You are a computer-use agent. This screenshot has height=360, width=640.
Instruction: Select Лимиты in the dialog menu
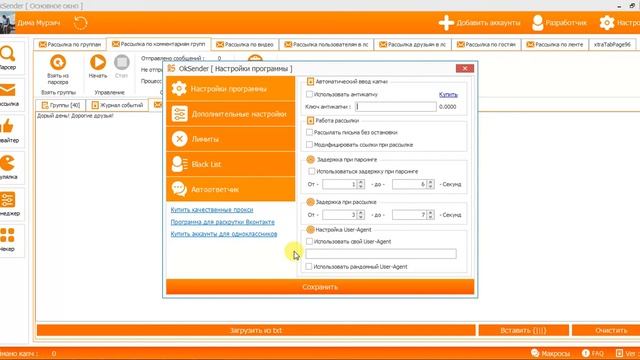[x=231, y=139]
